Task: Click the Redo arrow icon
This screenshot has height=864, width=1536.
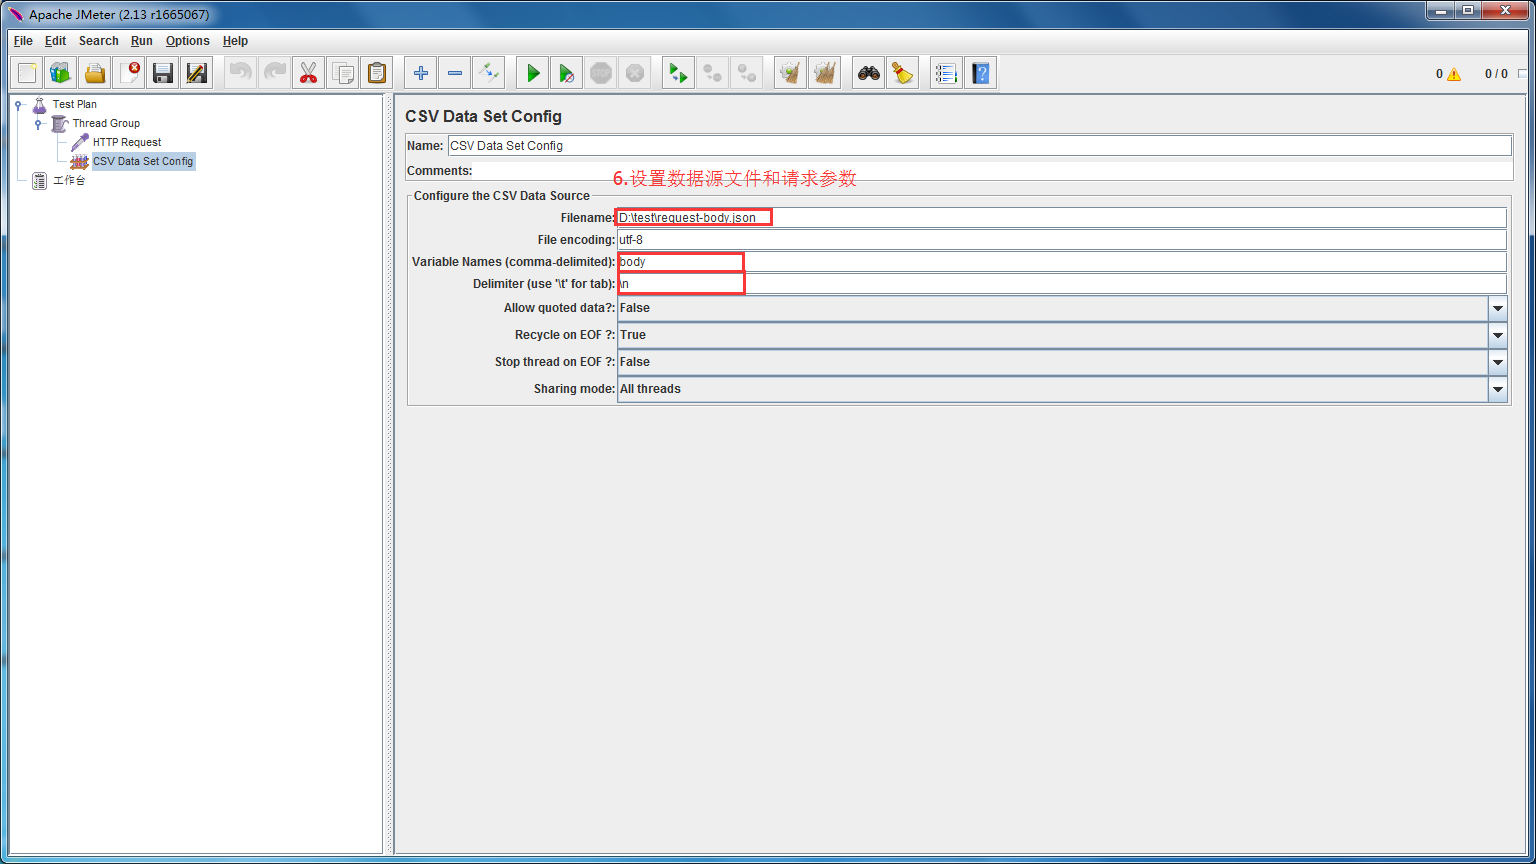Action: coord(275,73)
